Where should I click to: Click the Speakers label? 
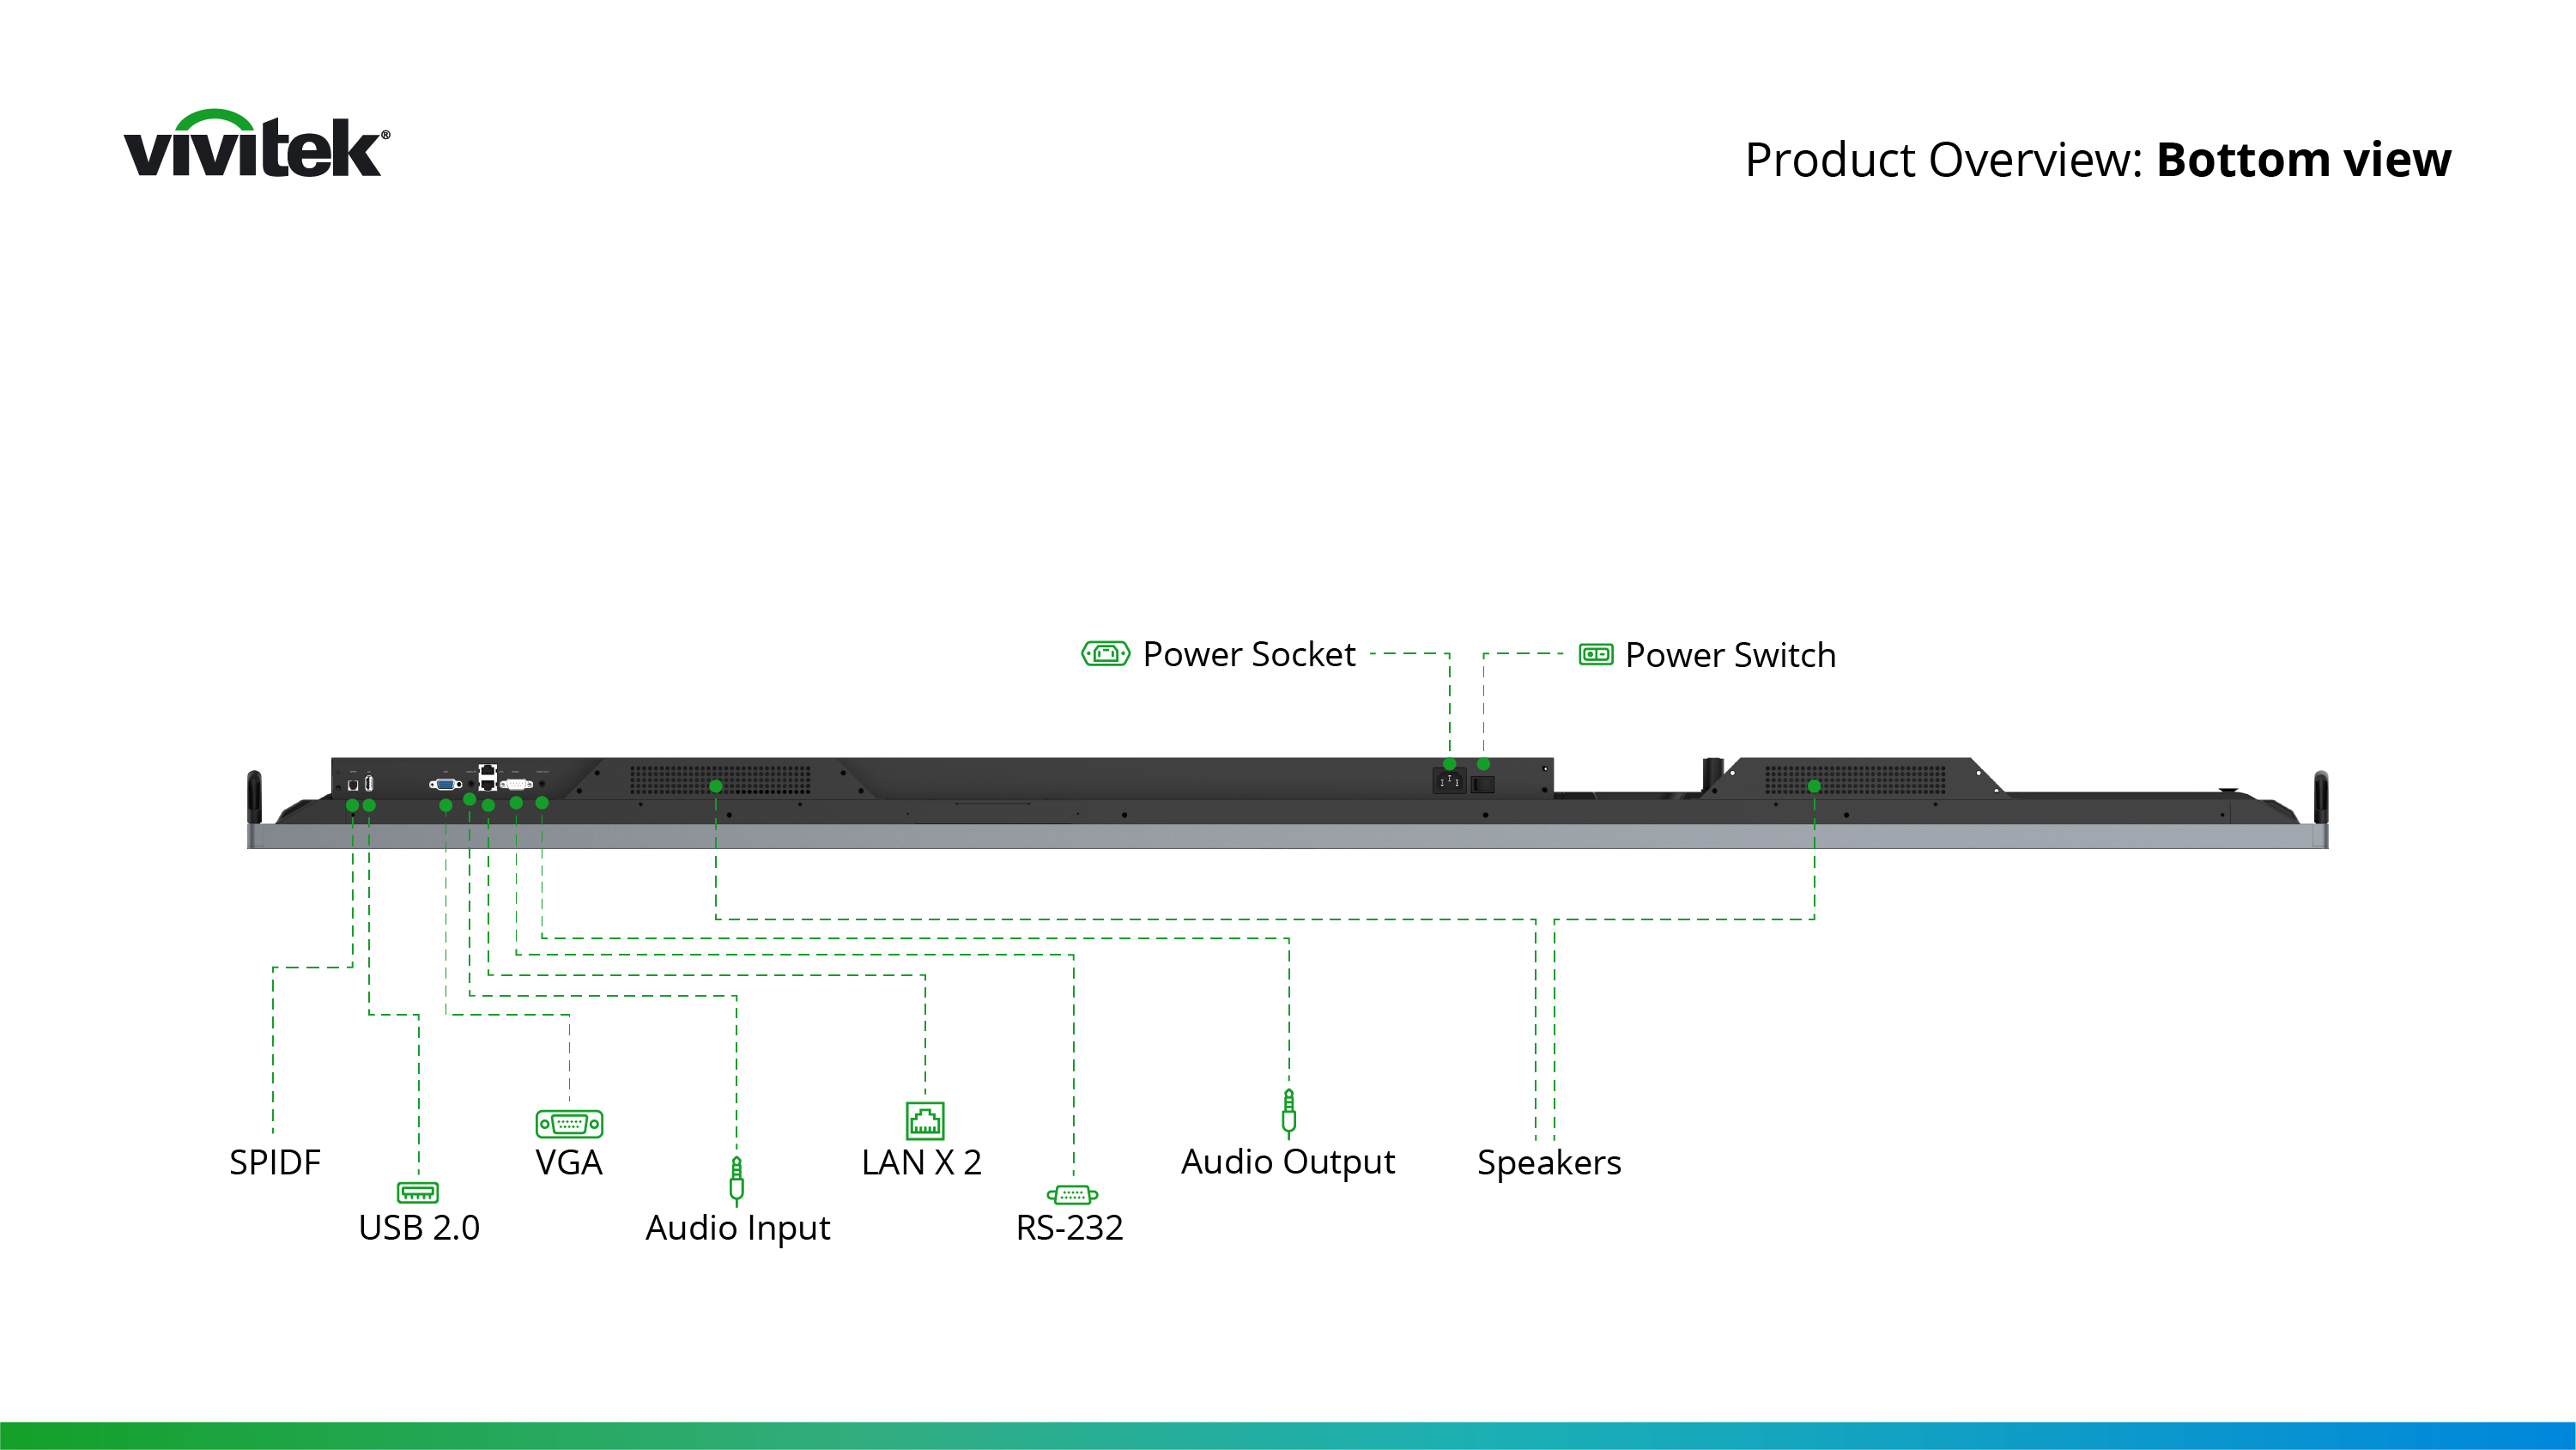pyautogui.click(x=1549, y=1163)
